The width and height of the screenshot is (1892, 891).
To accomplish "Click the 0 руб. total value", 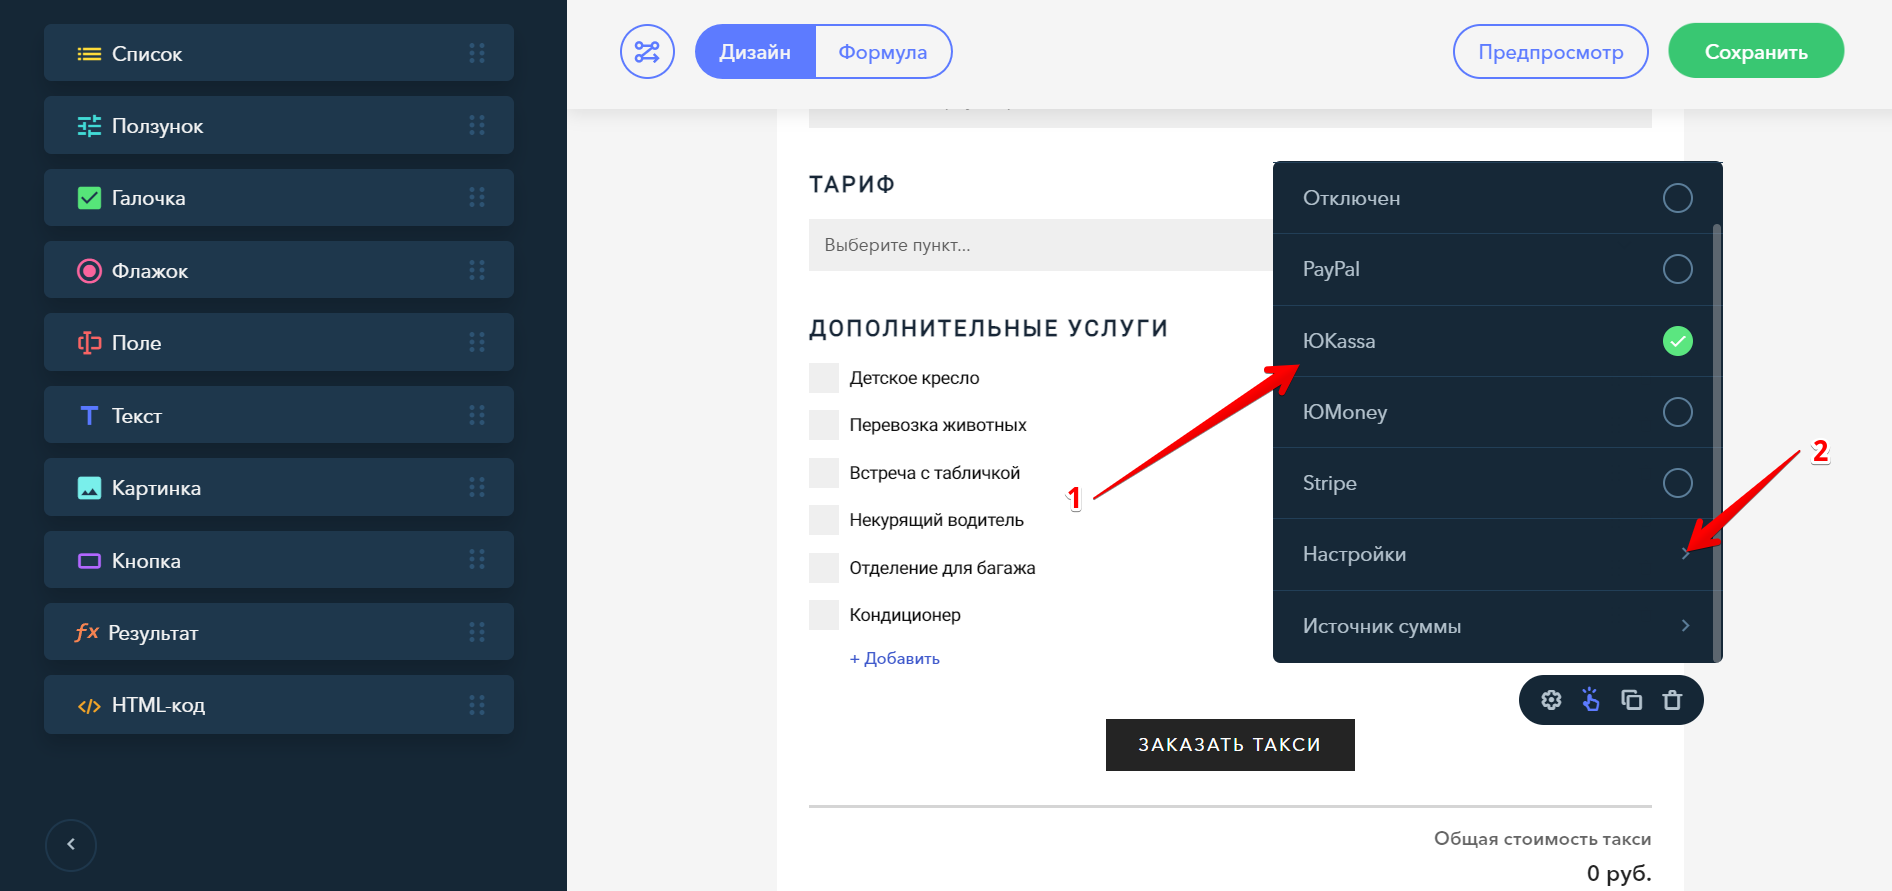I will click(1619, 873).
